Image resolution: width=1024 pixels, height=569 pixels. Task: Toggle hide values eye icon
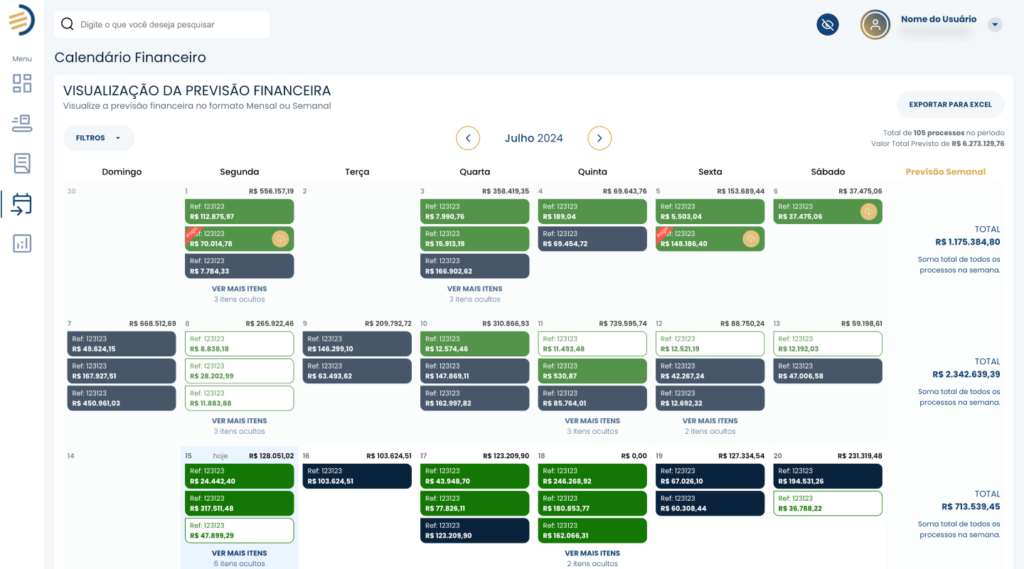point(827,25)
